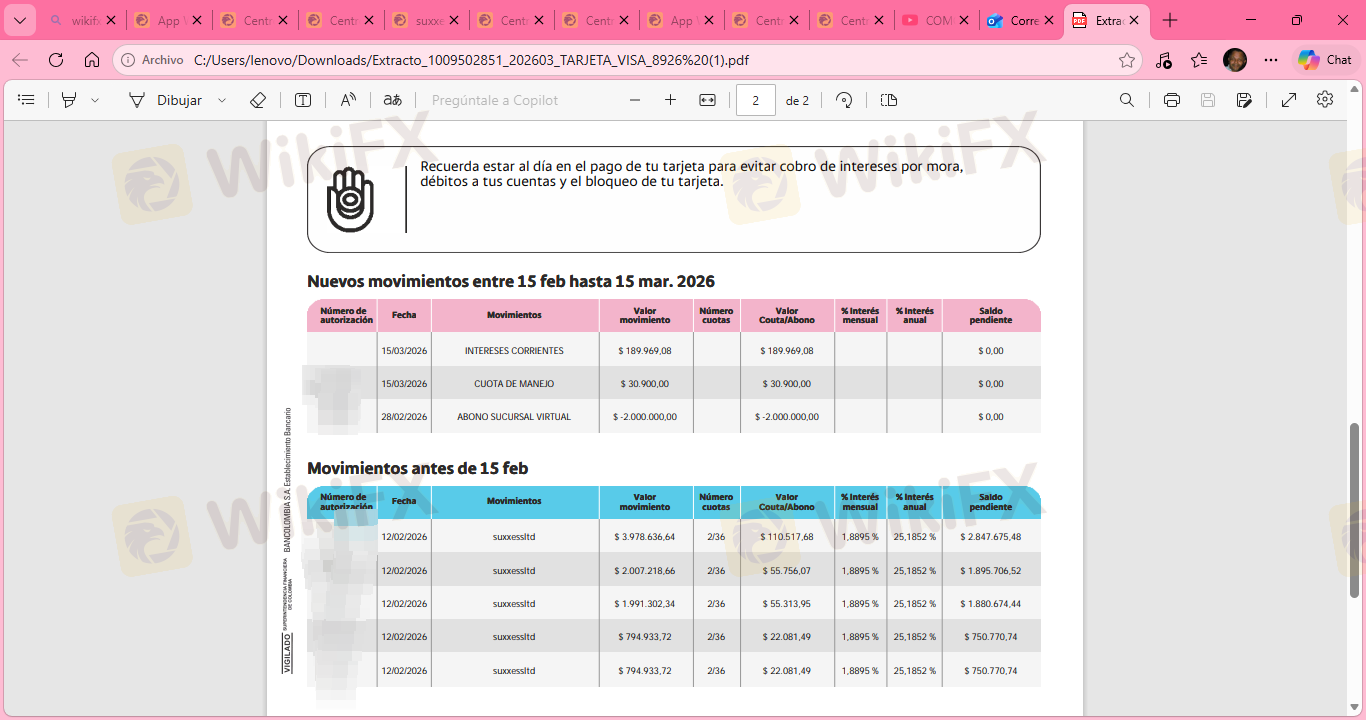Click the INTERESES CORRIENTES movement cell
This screenshot has width=1366, height=720.
pos(514,351)
